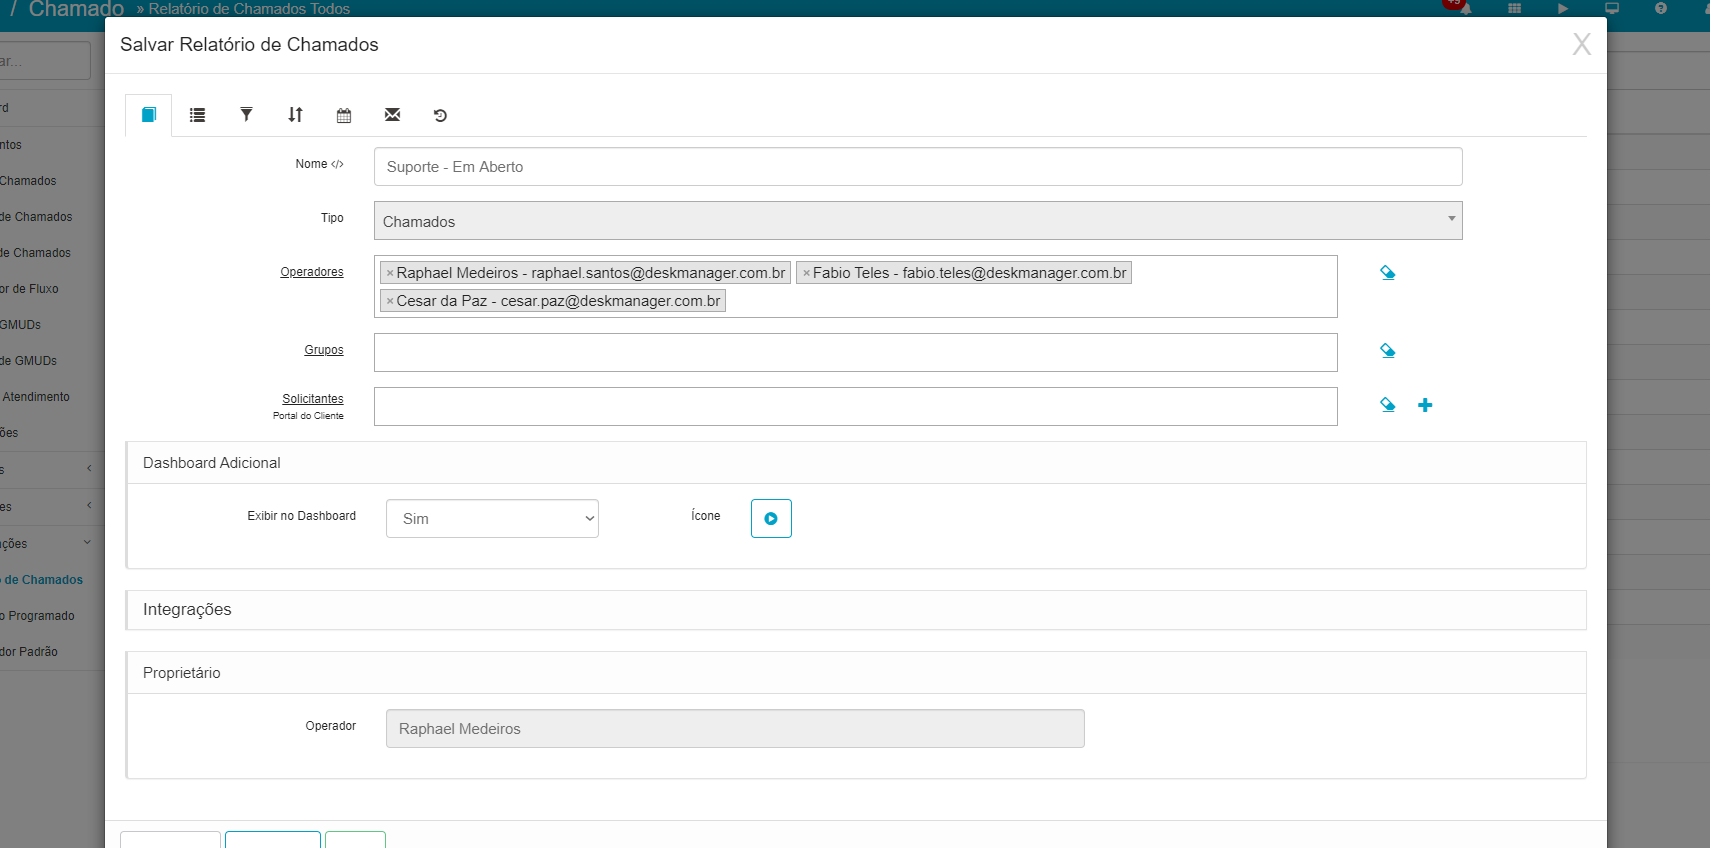Open 'or de Fluxo' item in background sidebar
The height and width of the screenshot is (848, 1710).
coord(30,289)
